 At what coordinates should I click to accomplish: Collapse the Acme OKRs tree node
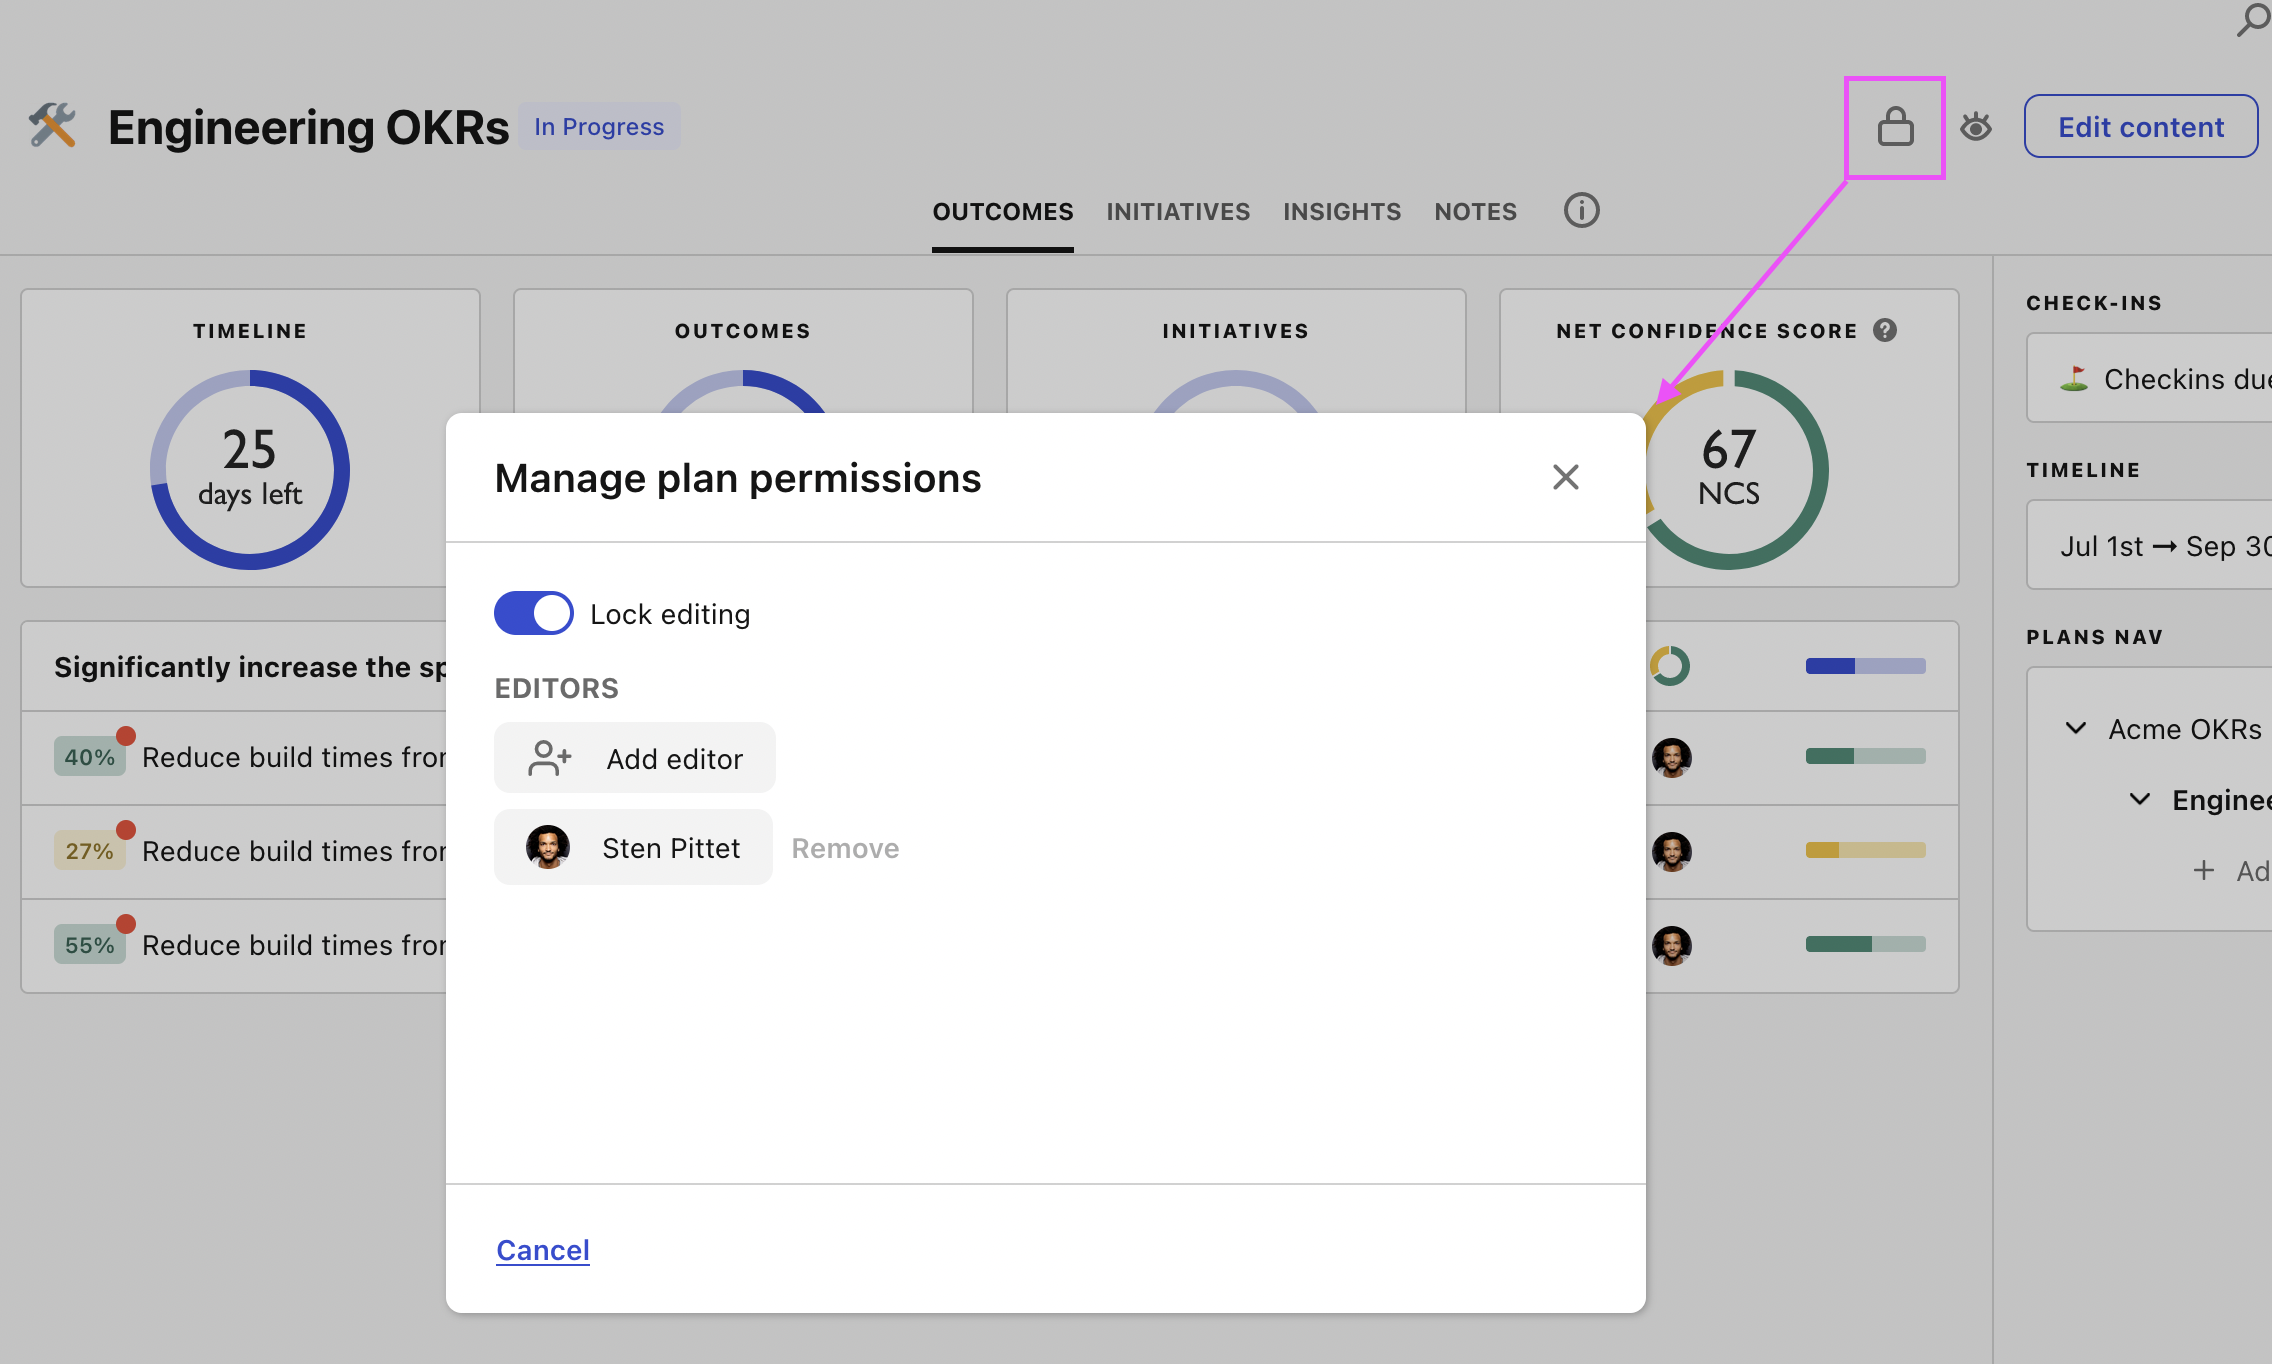(2076, 729)
